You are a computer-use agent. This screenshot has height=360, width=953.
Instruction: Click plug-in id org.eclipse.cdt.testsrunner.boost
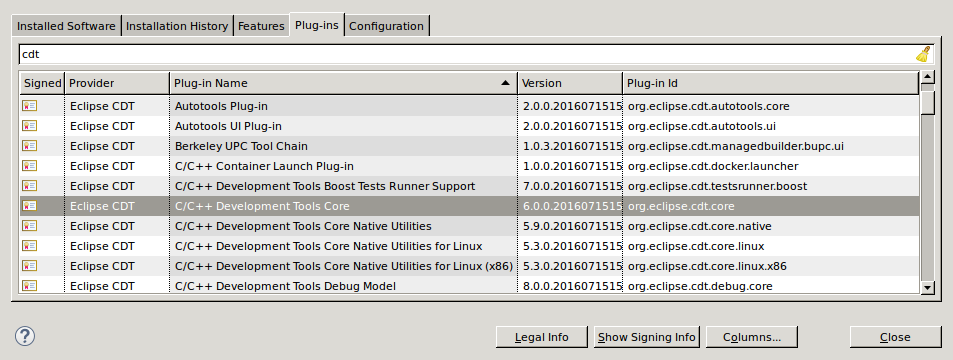pos(717,186)
